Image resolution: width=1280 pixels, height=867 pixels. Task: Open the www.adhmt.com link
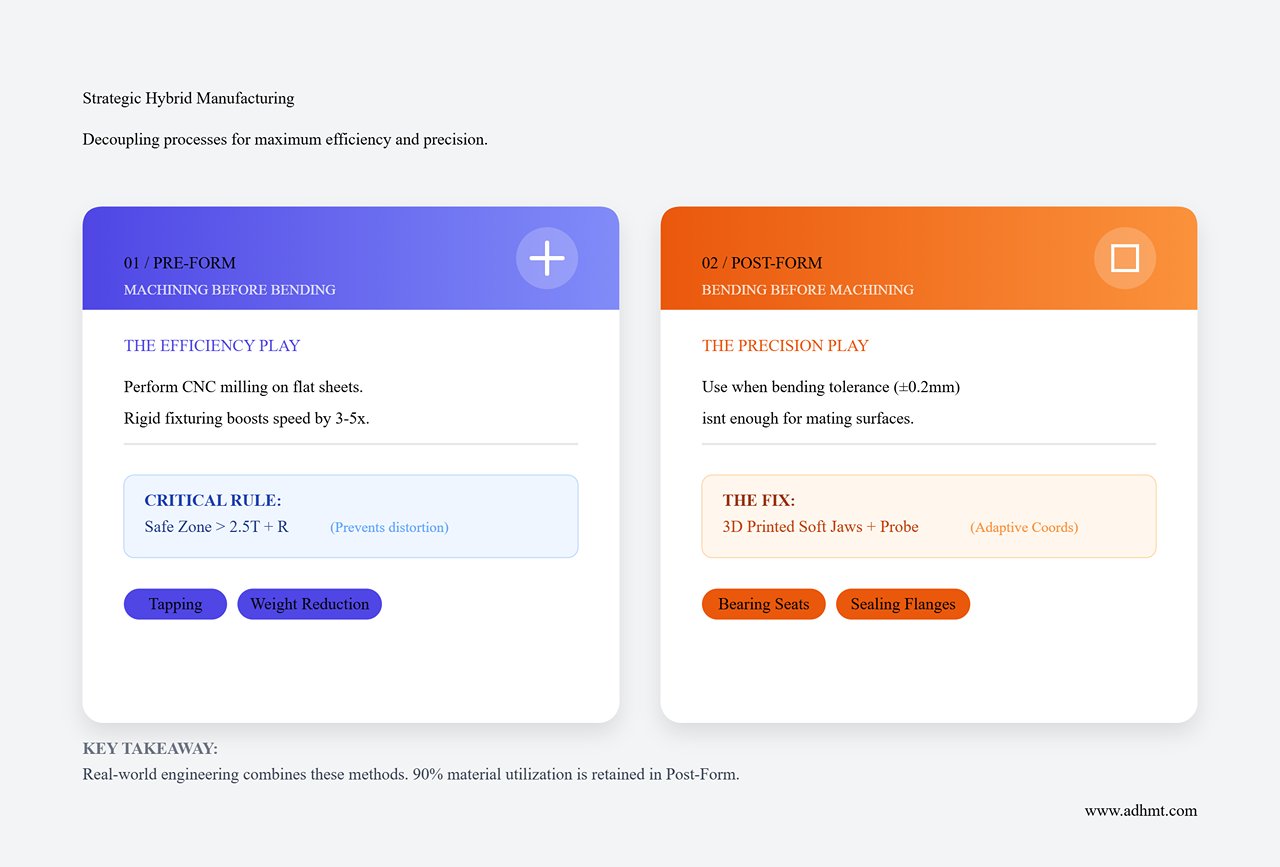pyautogui.click(x=1140, y=810)
